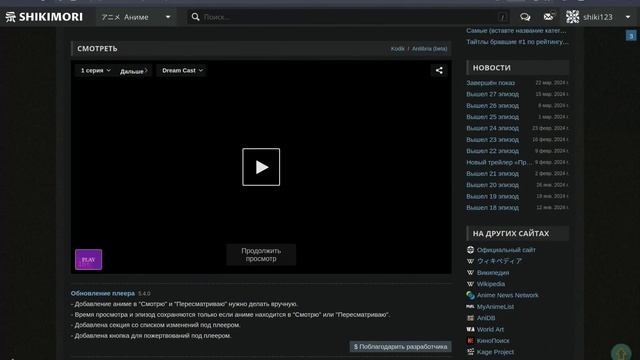Click the World Art icon

470,329
